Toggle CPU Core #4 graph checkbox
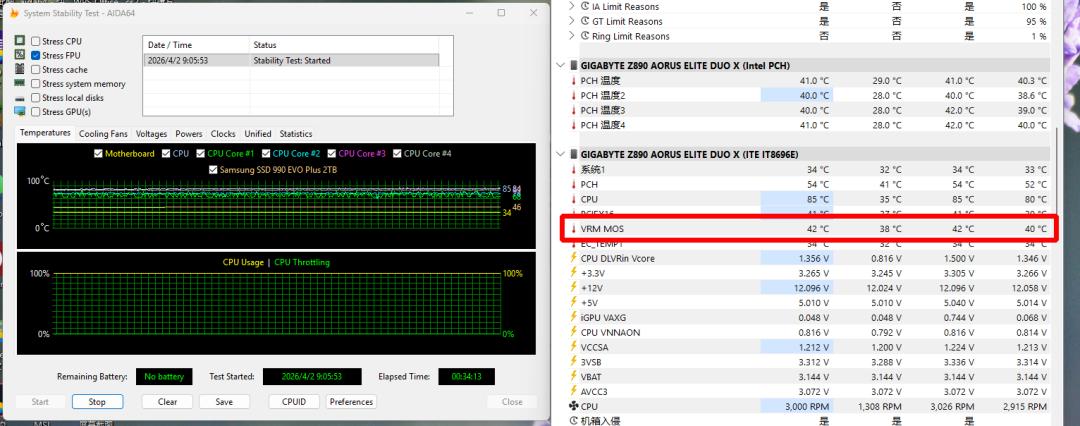 [397, 154]
